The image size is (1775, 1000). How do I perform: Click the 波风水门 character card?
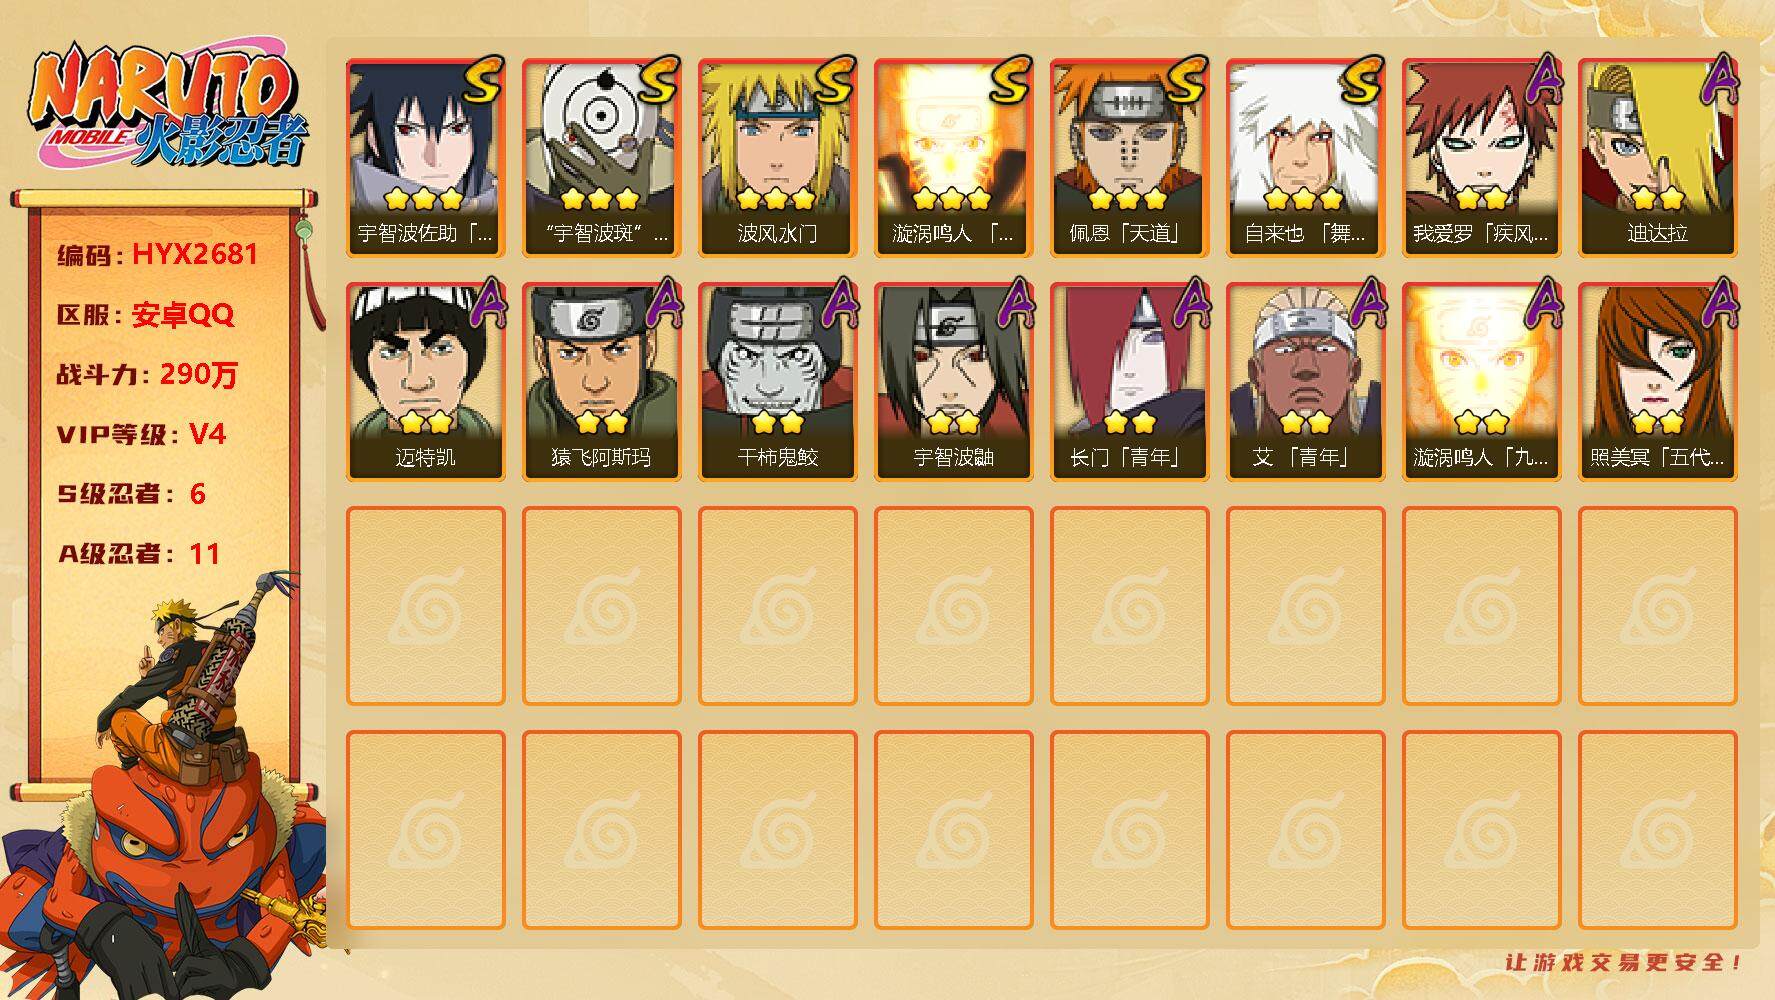[x=777, y=158]
